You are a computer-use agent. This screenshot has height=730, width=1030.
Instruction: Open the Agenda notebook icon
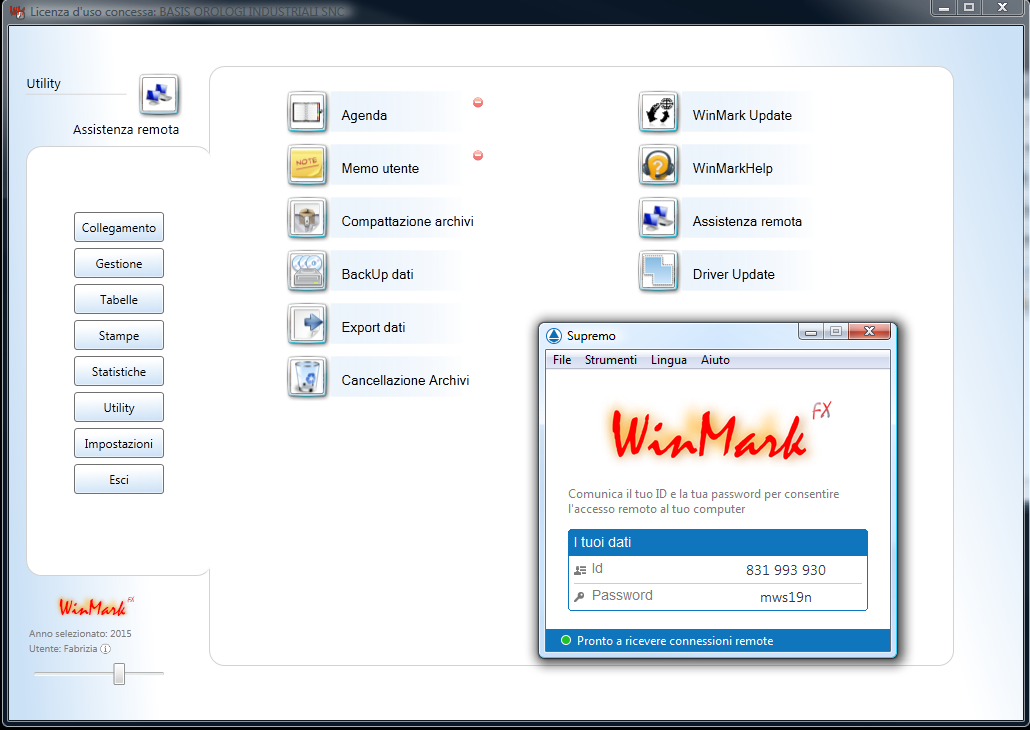coord(307,112)
